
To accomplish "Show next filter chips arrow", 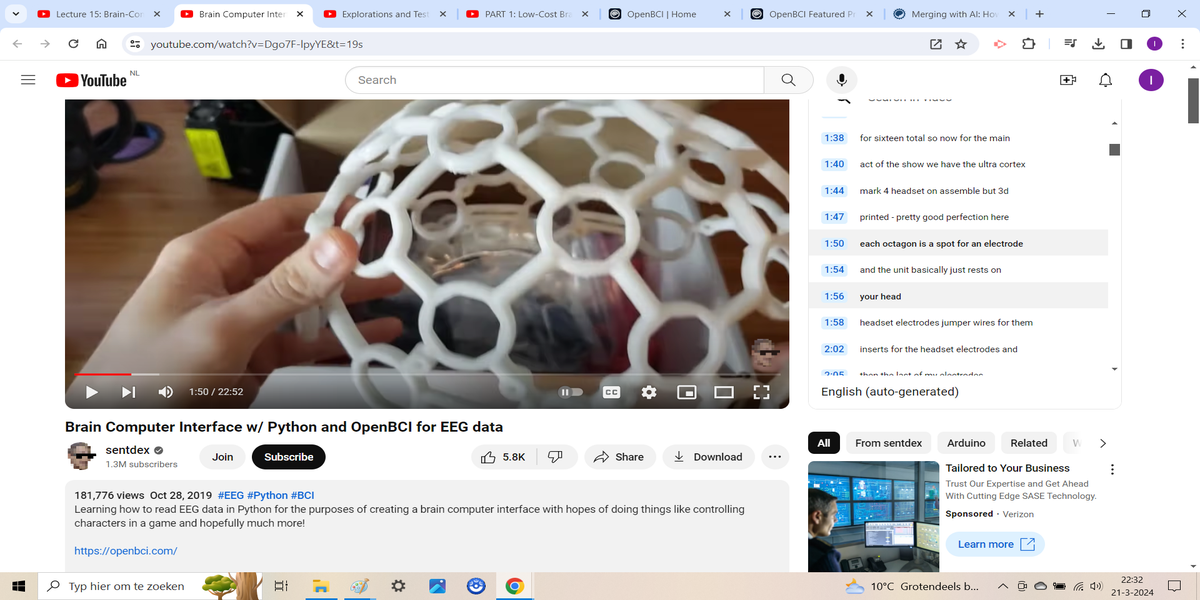I will click(1102, 443).
